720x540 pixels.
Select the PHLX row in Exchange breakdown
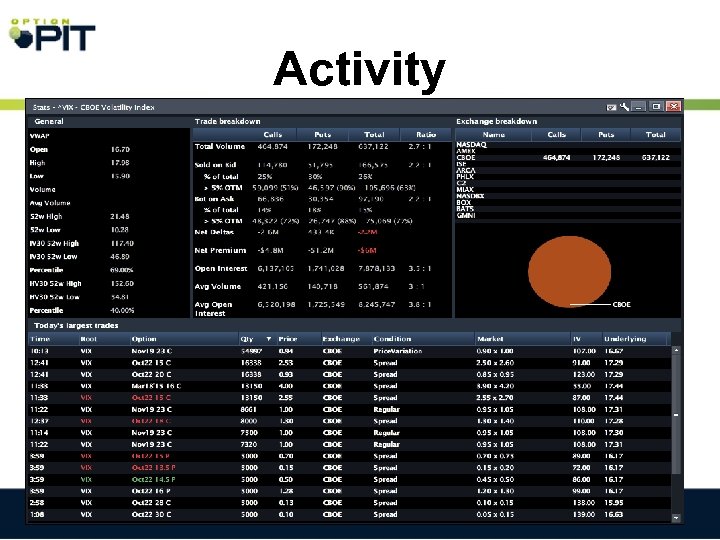pos(568,177)
